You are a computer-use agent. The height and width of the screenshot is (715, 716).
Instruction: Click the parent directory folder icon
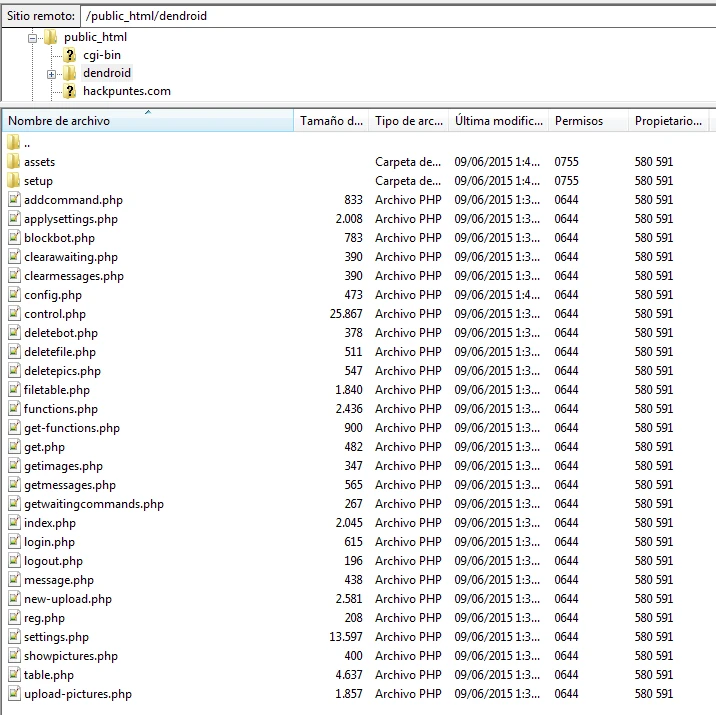14,142
